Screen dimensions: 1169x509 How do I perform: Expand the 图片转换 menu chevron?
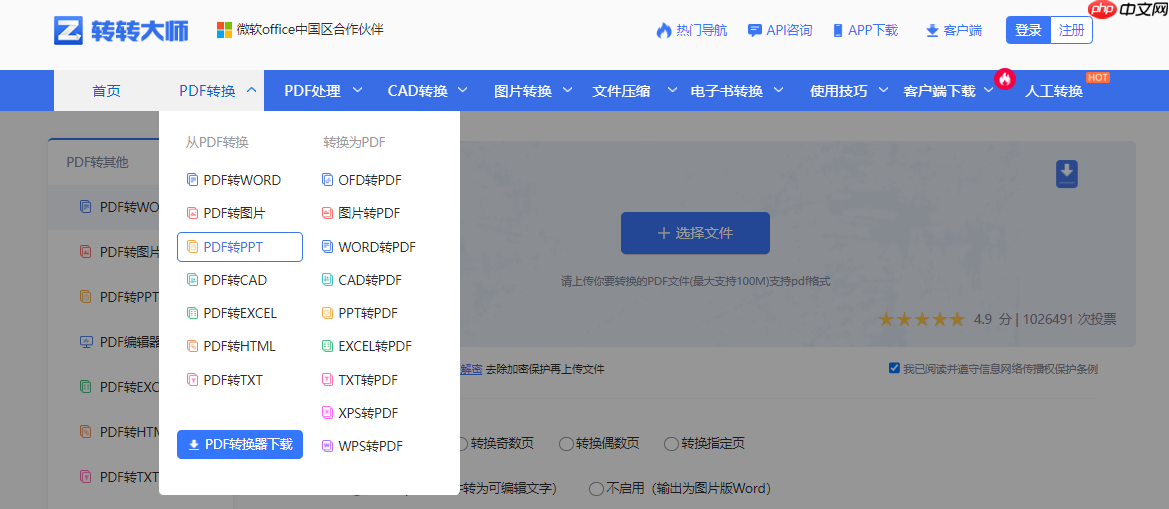(x=567, y=90)
